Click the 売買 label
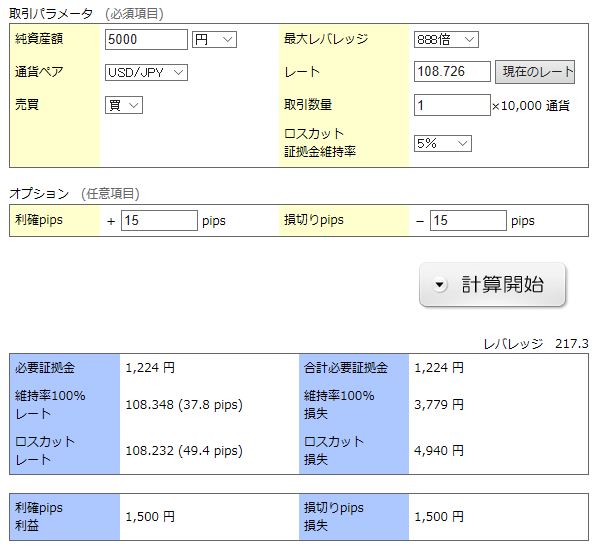 coord(27,104)
